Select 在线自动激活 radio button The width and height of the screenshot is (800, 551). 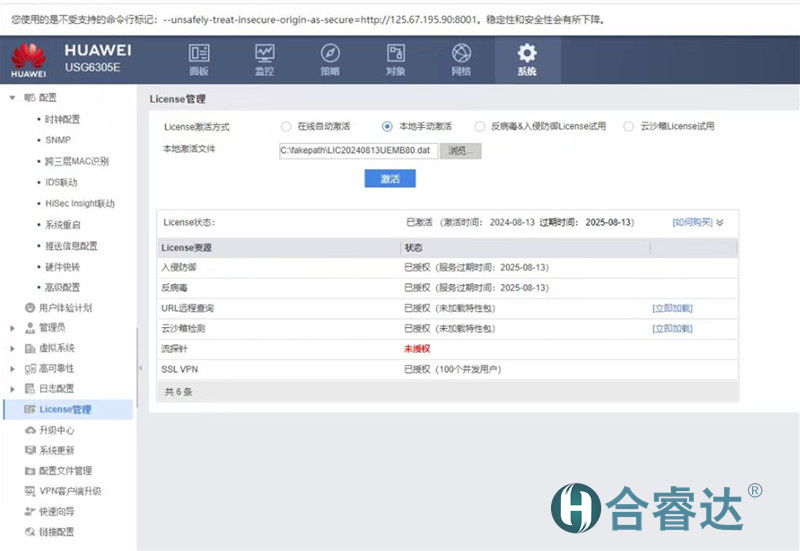[286, 127]
